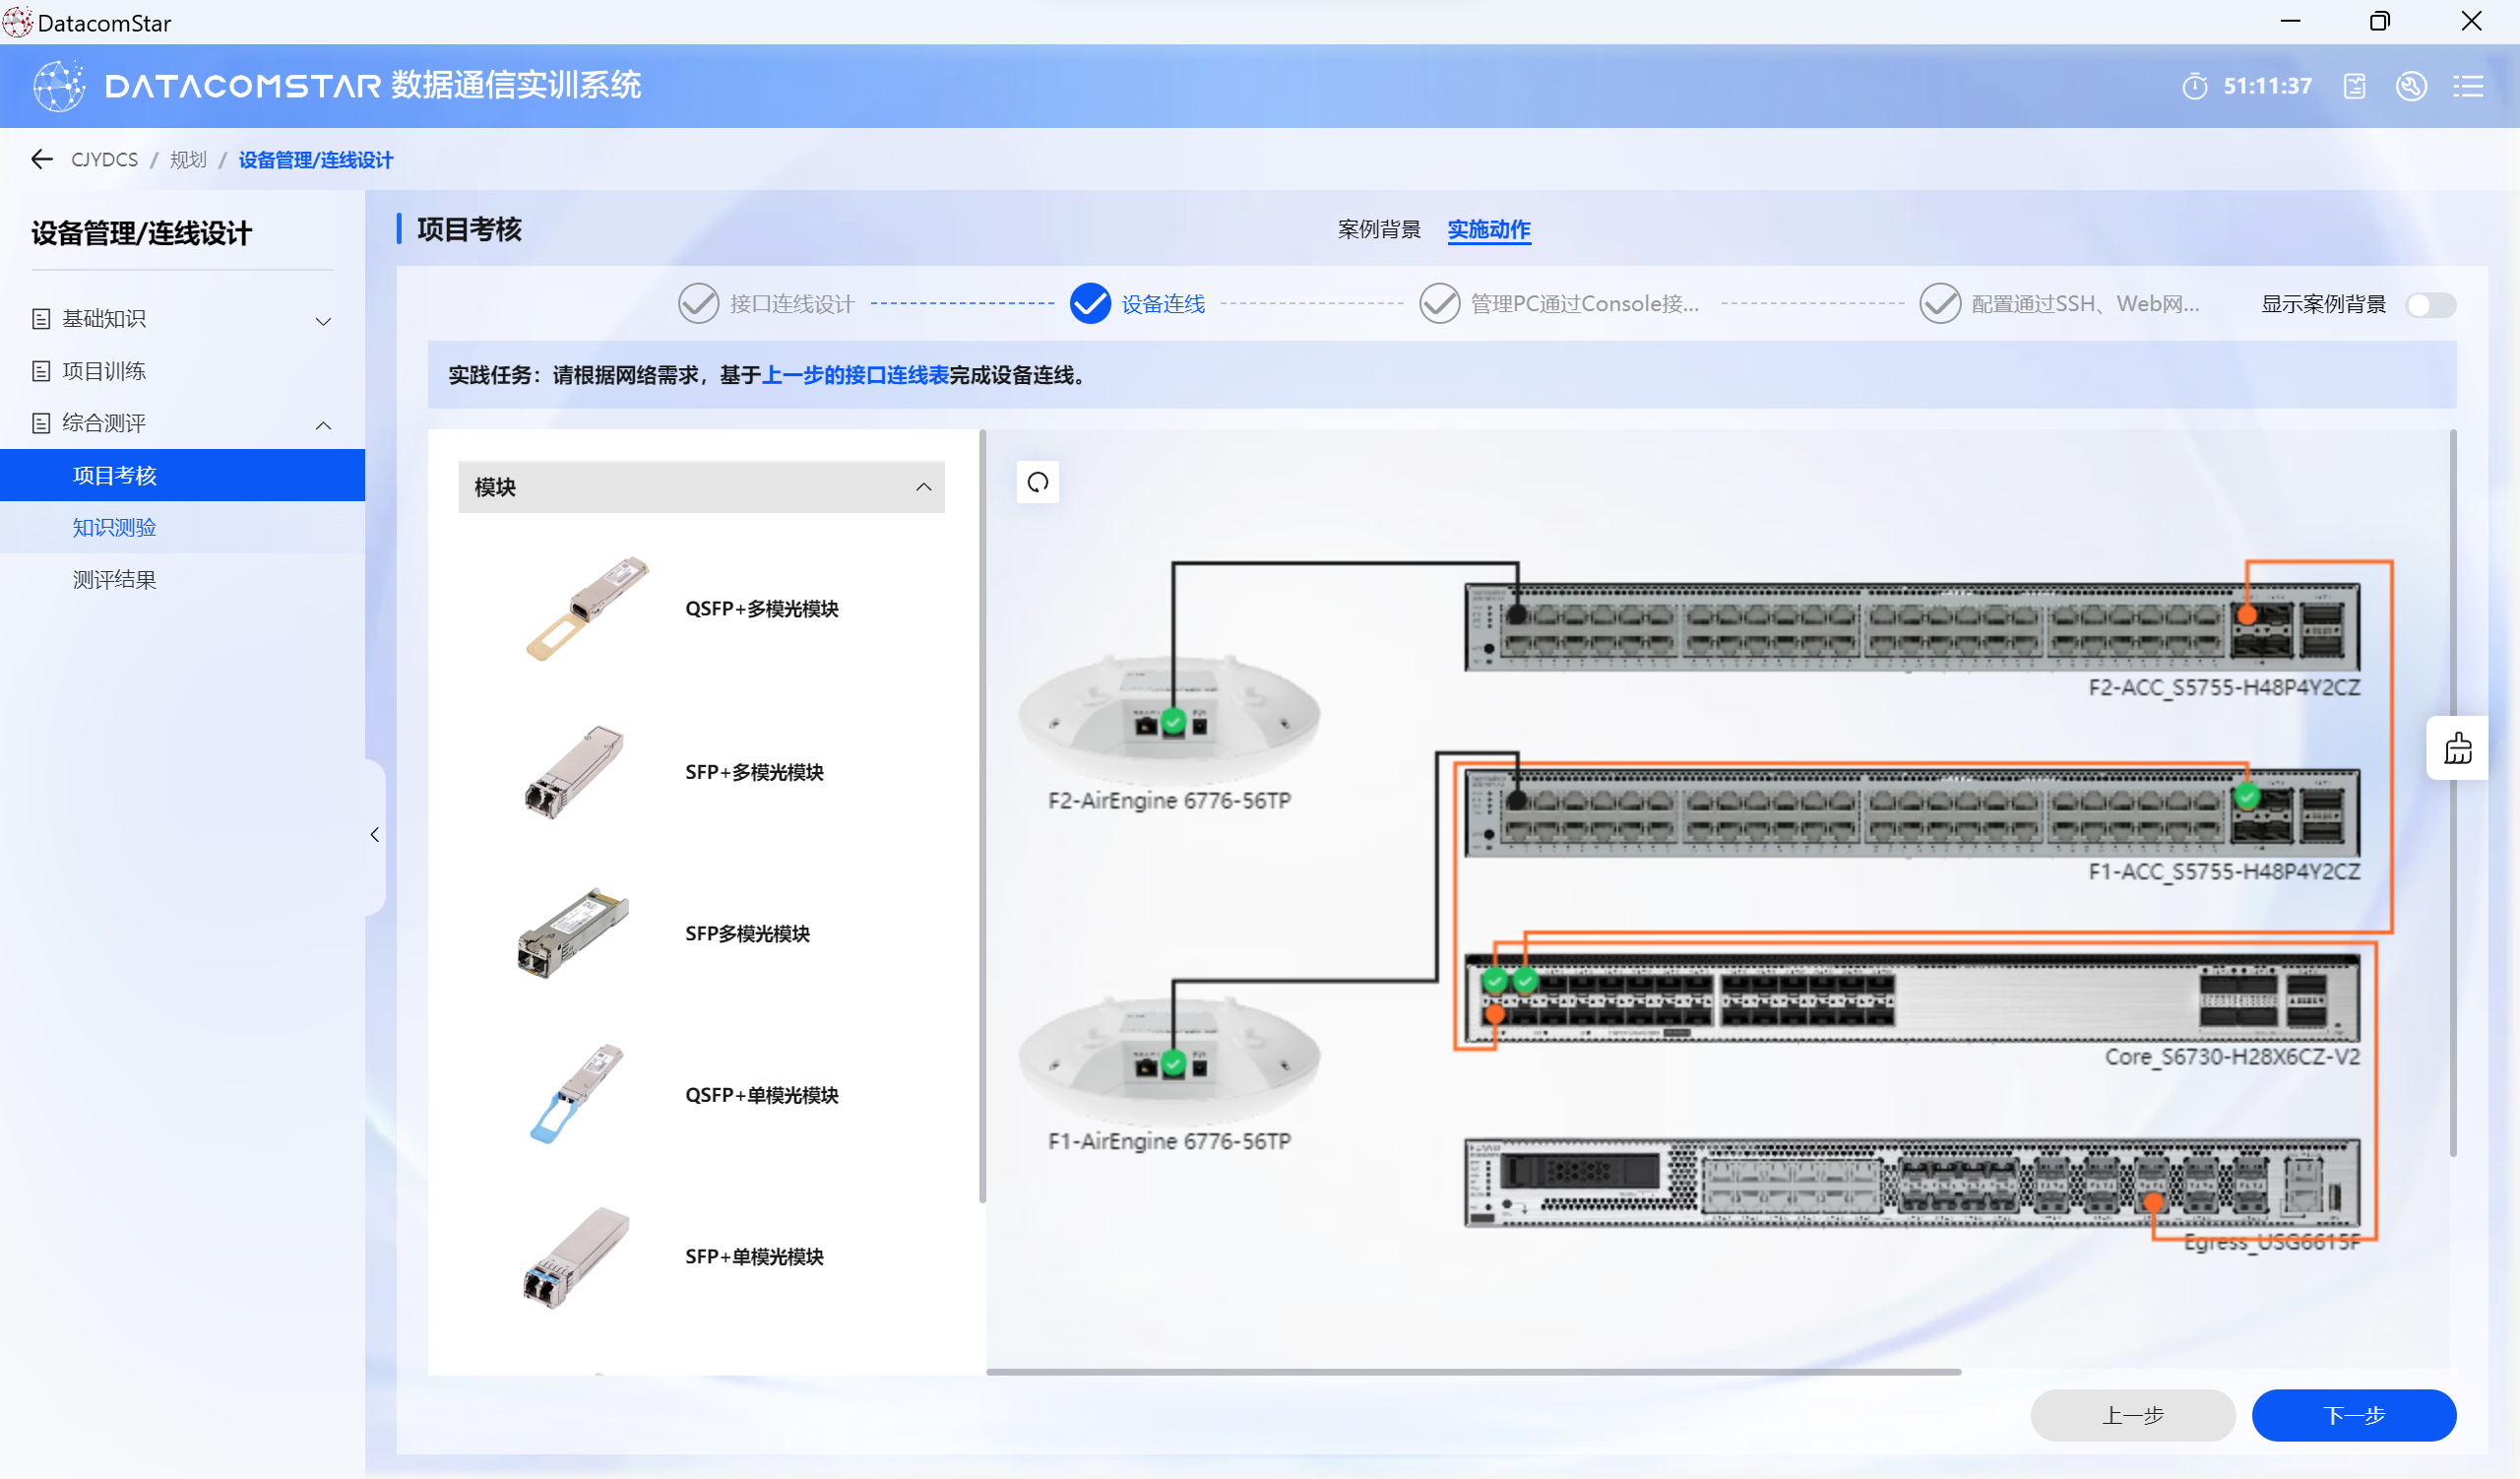The height and width of the screenshot is (1479, 2520).
Task: Click the 设备连线 step checkmark
Action: click(x=1090, y=303)
